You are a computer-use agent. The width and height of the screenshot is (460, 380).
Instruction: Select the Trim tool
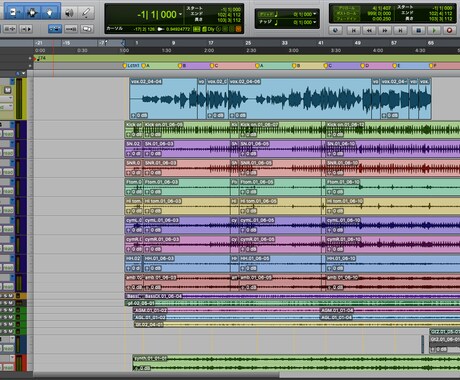click(x=14, y=13)
